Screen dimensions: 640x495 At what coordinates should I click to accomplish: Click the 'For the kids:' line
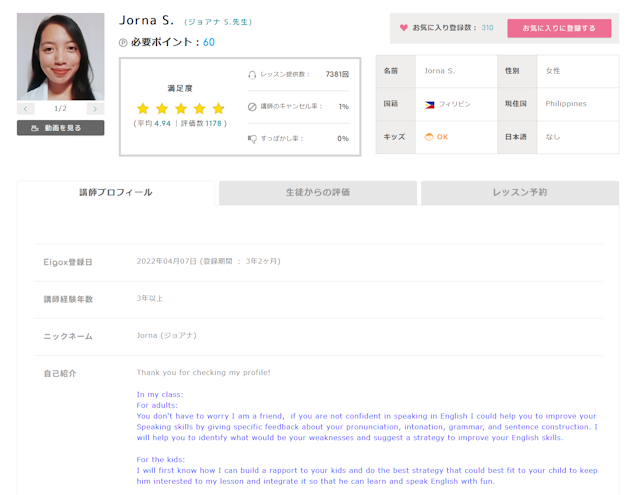coord(160,459)
